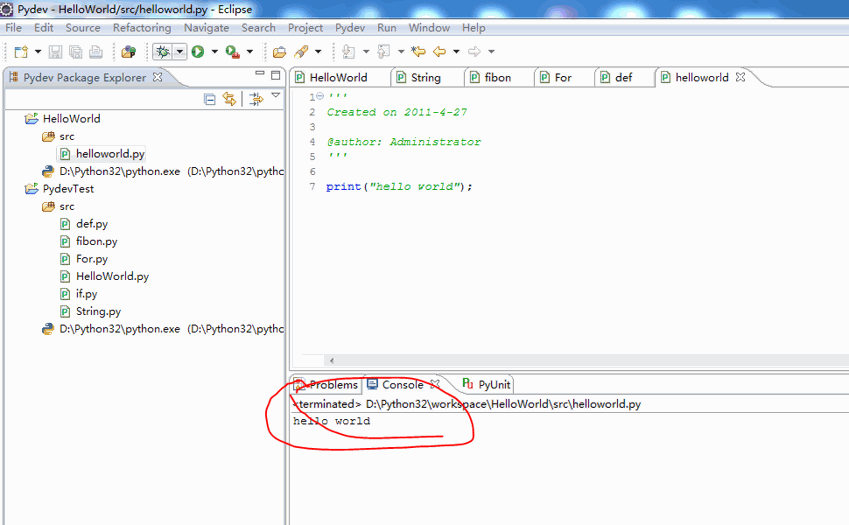Open the Previous Annotation dropdown arrow
The height and width of the screenshot is (525, 849).
(x=401, y=52)
